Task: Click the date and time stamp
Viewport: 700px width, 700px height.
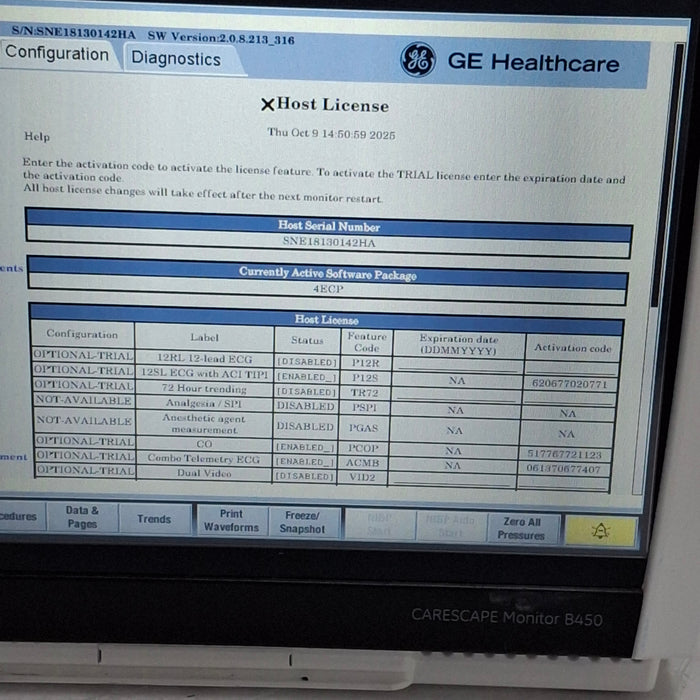Action: click(331, 133)
